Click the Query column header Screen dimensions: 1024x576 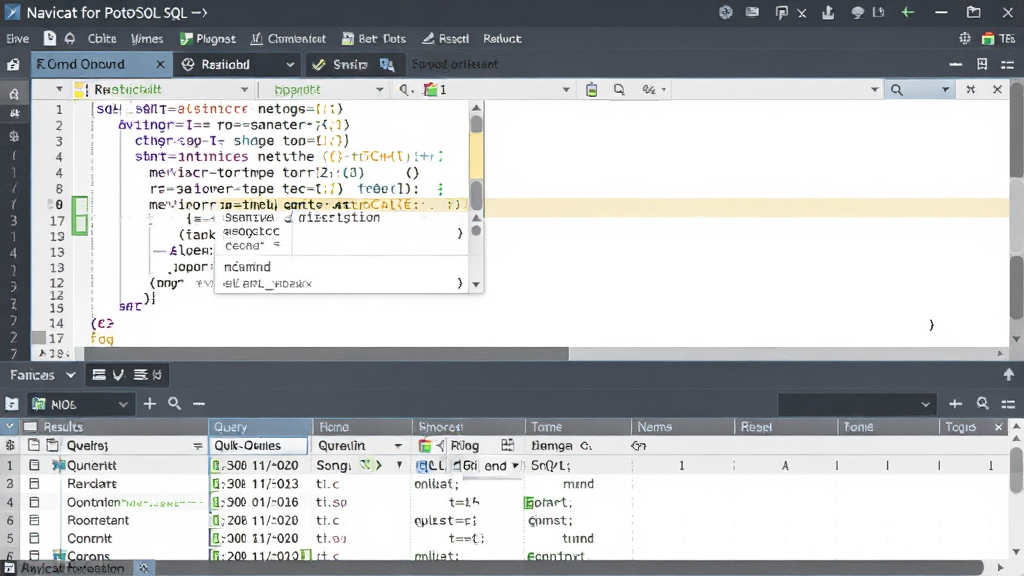tap(260, 426)
